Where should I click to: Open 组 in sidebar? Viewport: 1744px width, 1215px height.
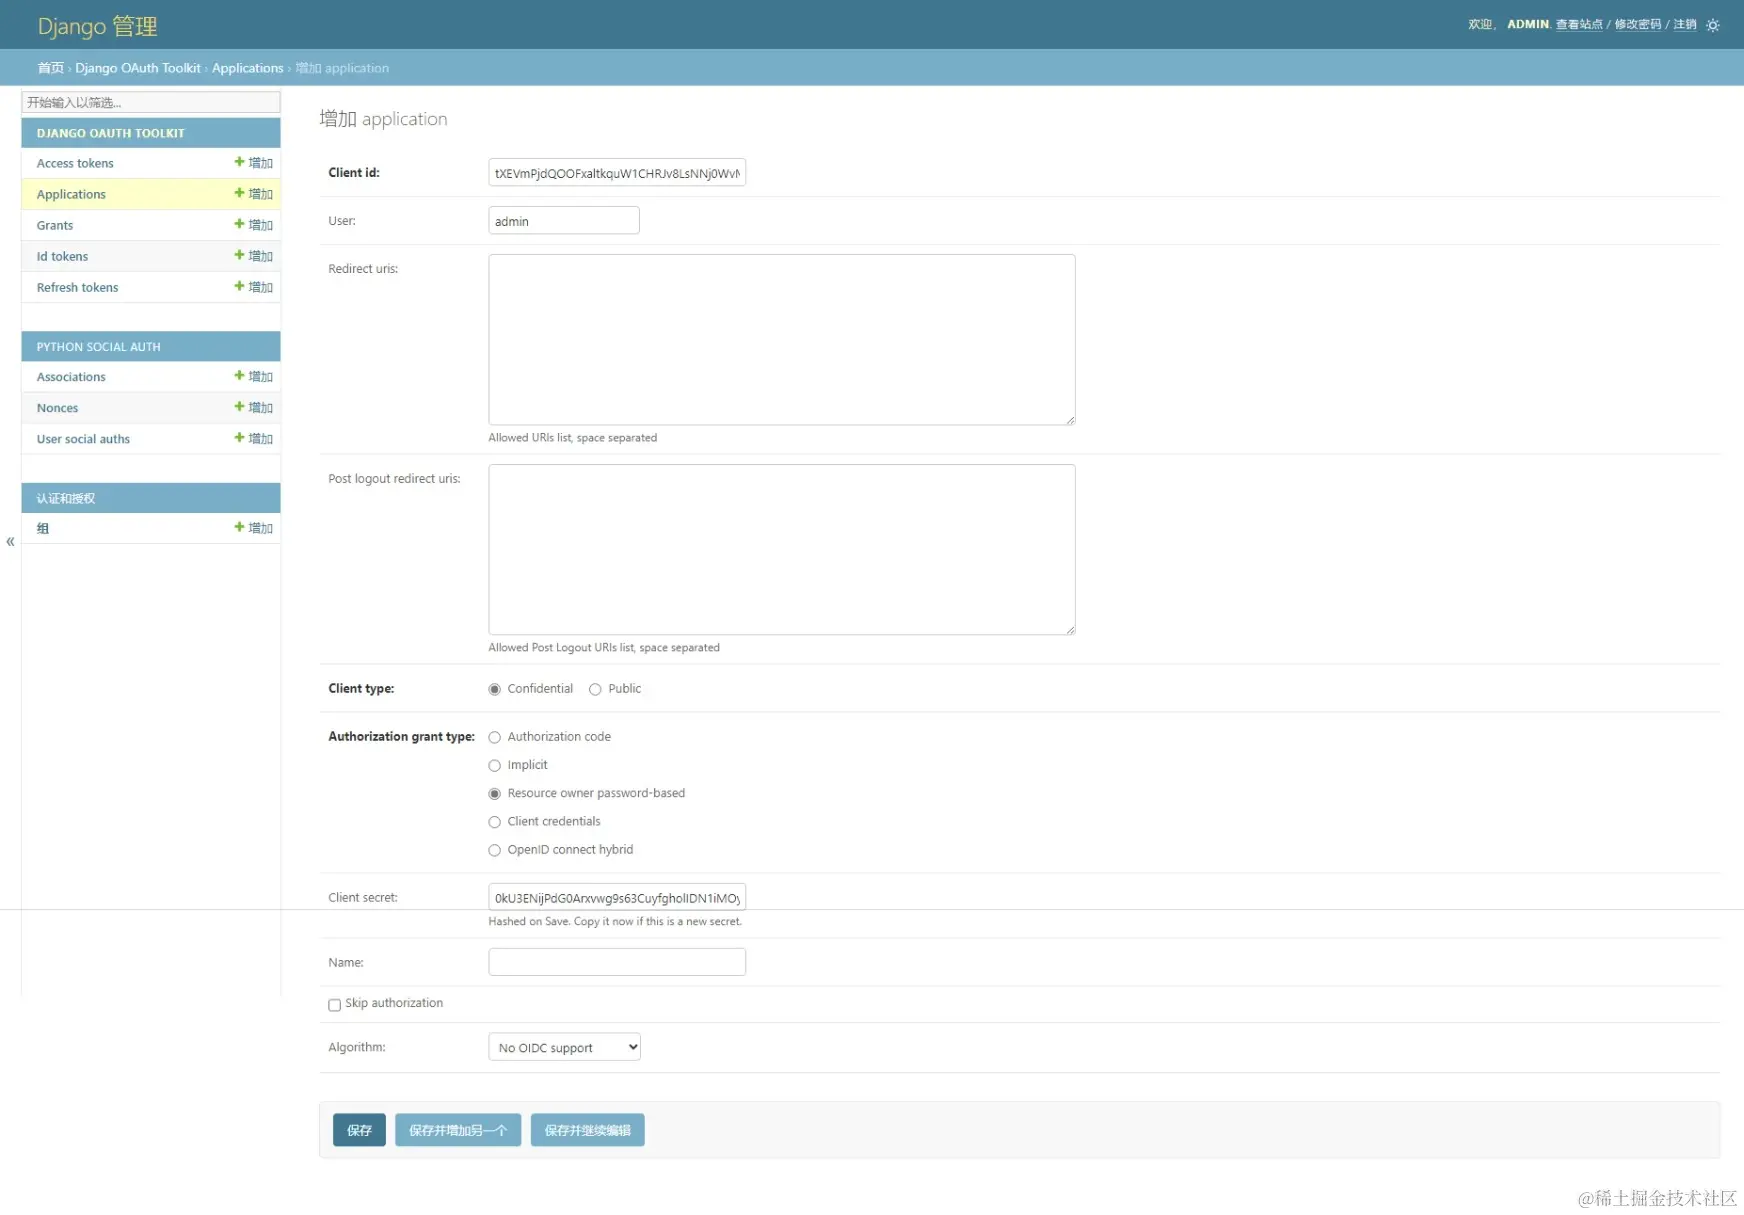click(x=43, y=528)
